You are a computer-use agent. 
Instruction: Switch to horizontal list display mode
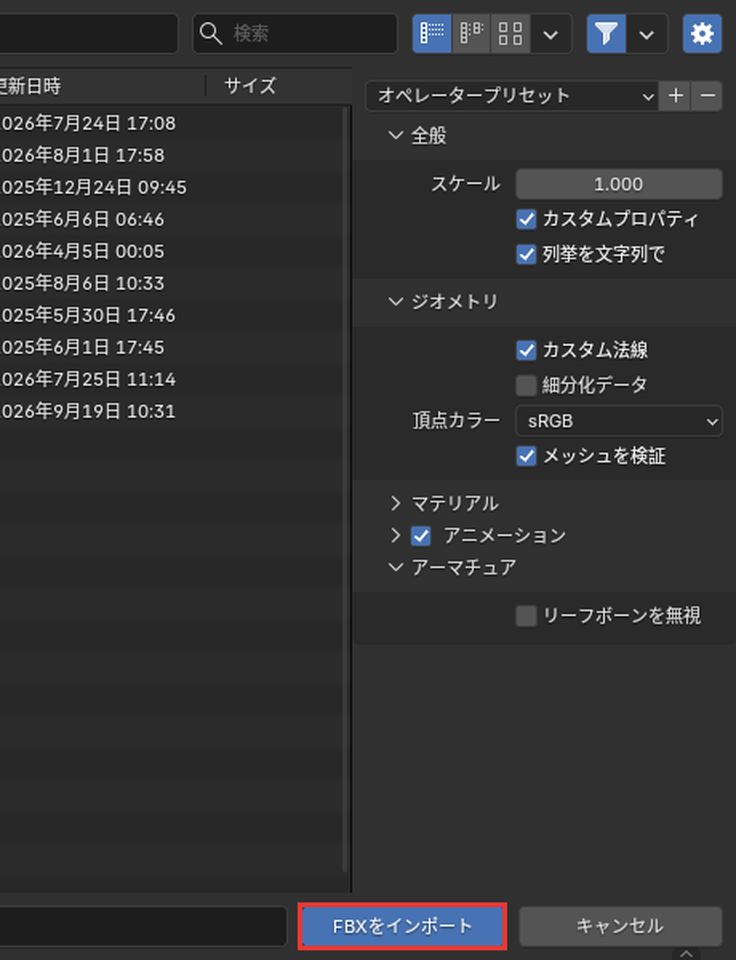coord(470,33)
